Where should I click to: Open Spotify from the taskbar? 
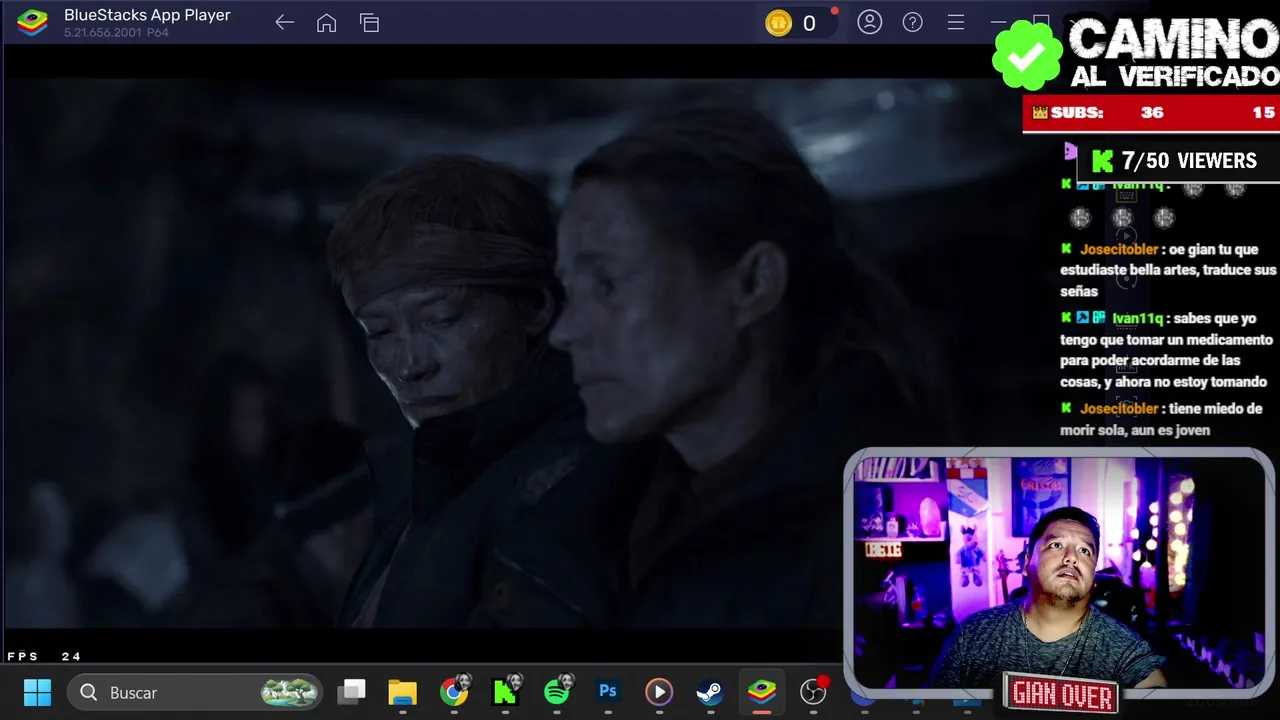(x=558, y=691)
